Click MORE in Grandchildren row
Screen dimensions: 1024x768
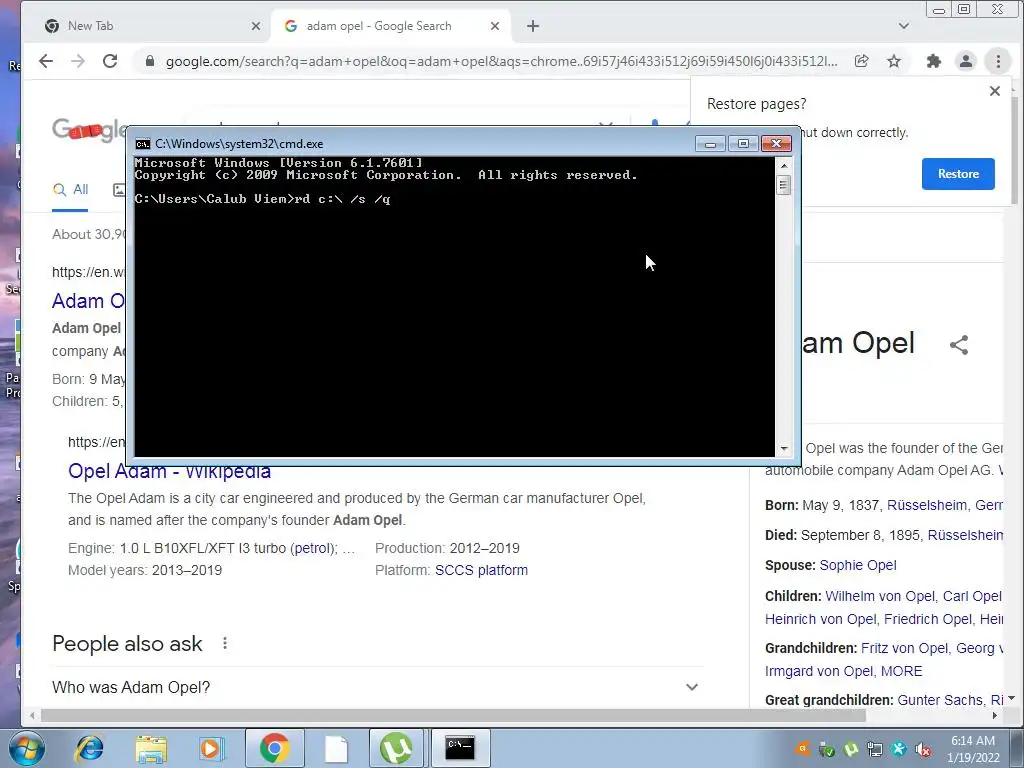point(901,671)
